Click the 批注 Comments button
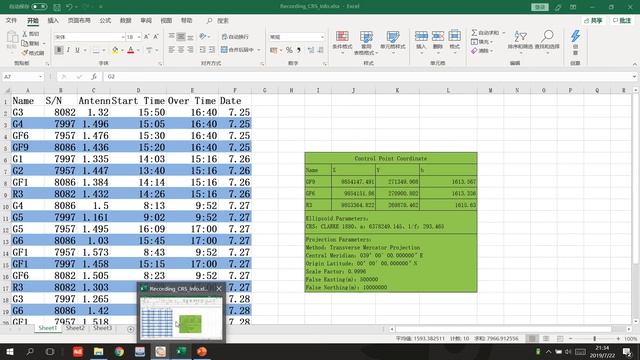 (x=622, y=20)
